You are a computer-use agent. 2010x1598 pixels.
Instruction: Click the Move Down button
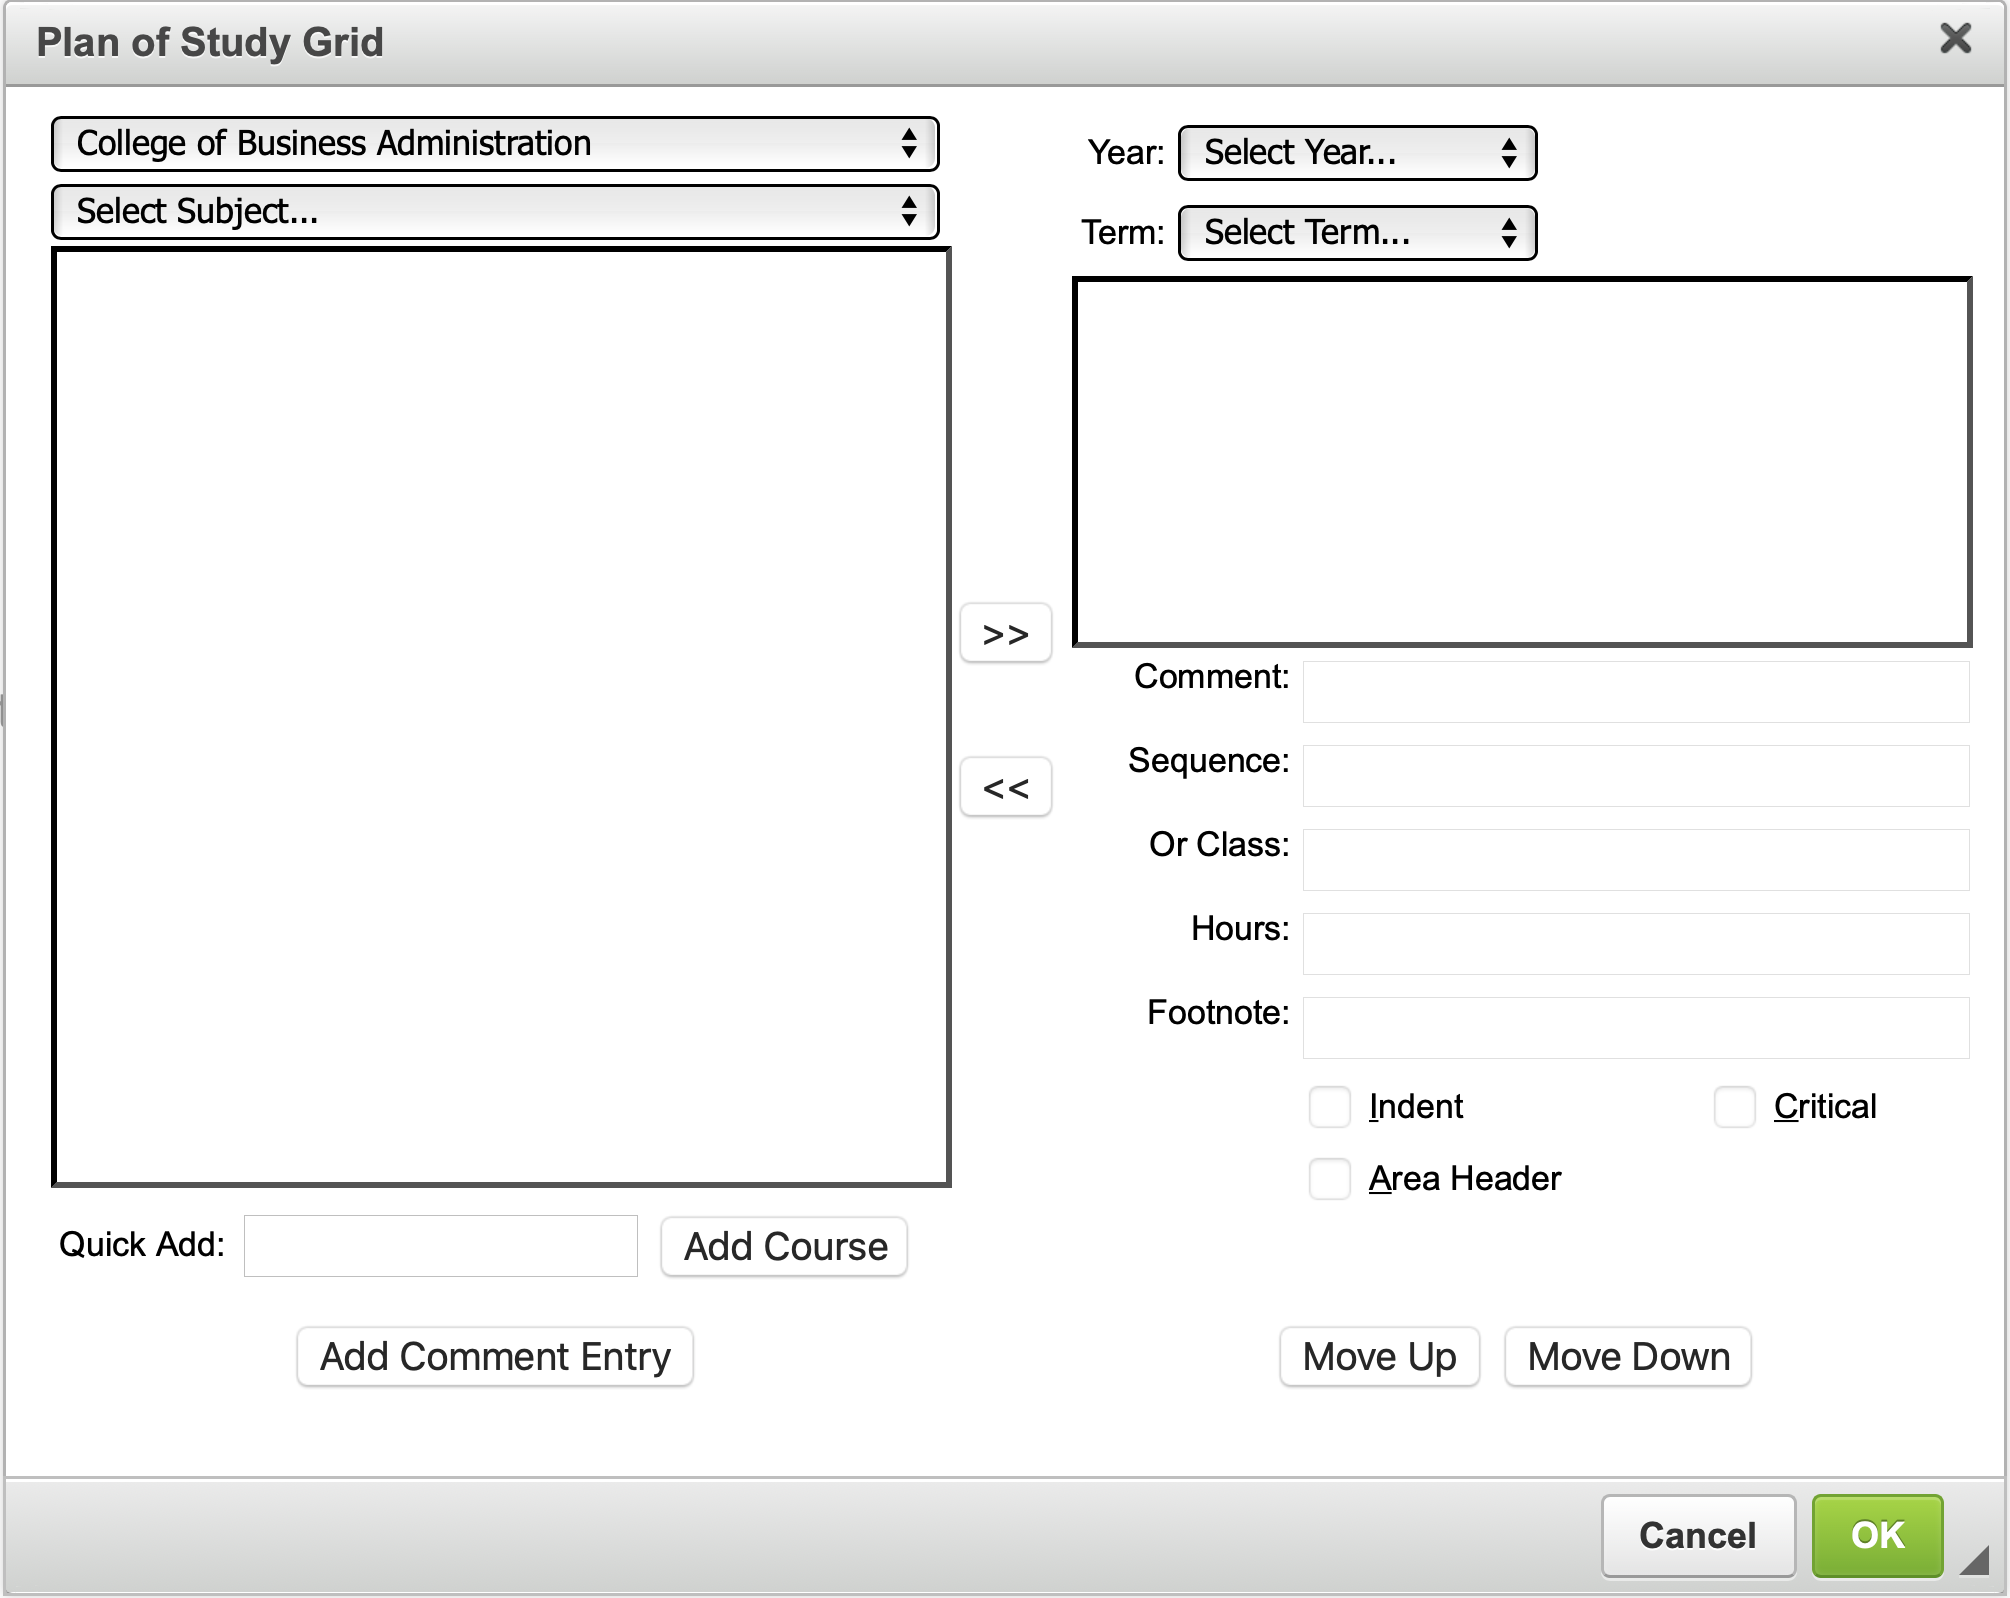click(1628, 1357)
